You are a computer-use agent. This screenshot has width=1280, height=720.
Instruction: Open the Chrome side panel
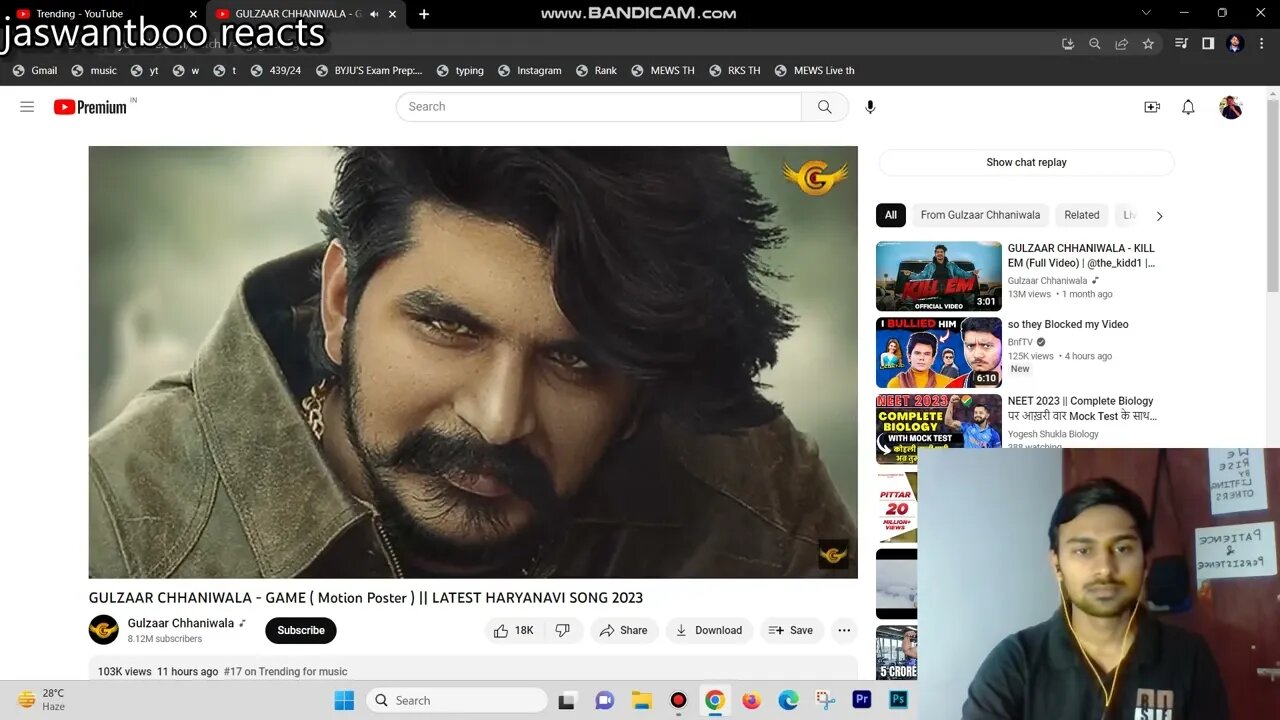pyautogui.click(x=1208, y=43)
